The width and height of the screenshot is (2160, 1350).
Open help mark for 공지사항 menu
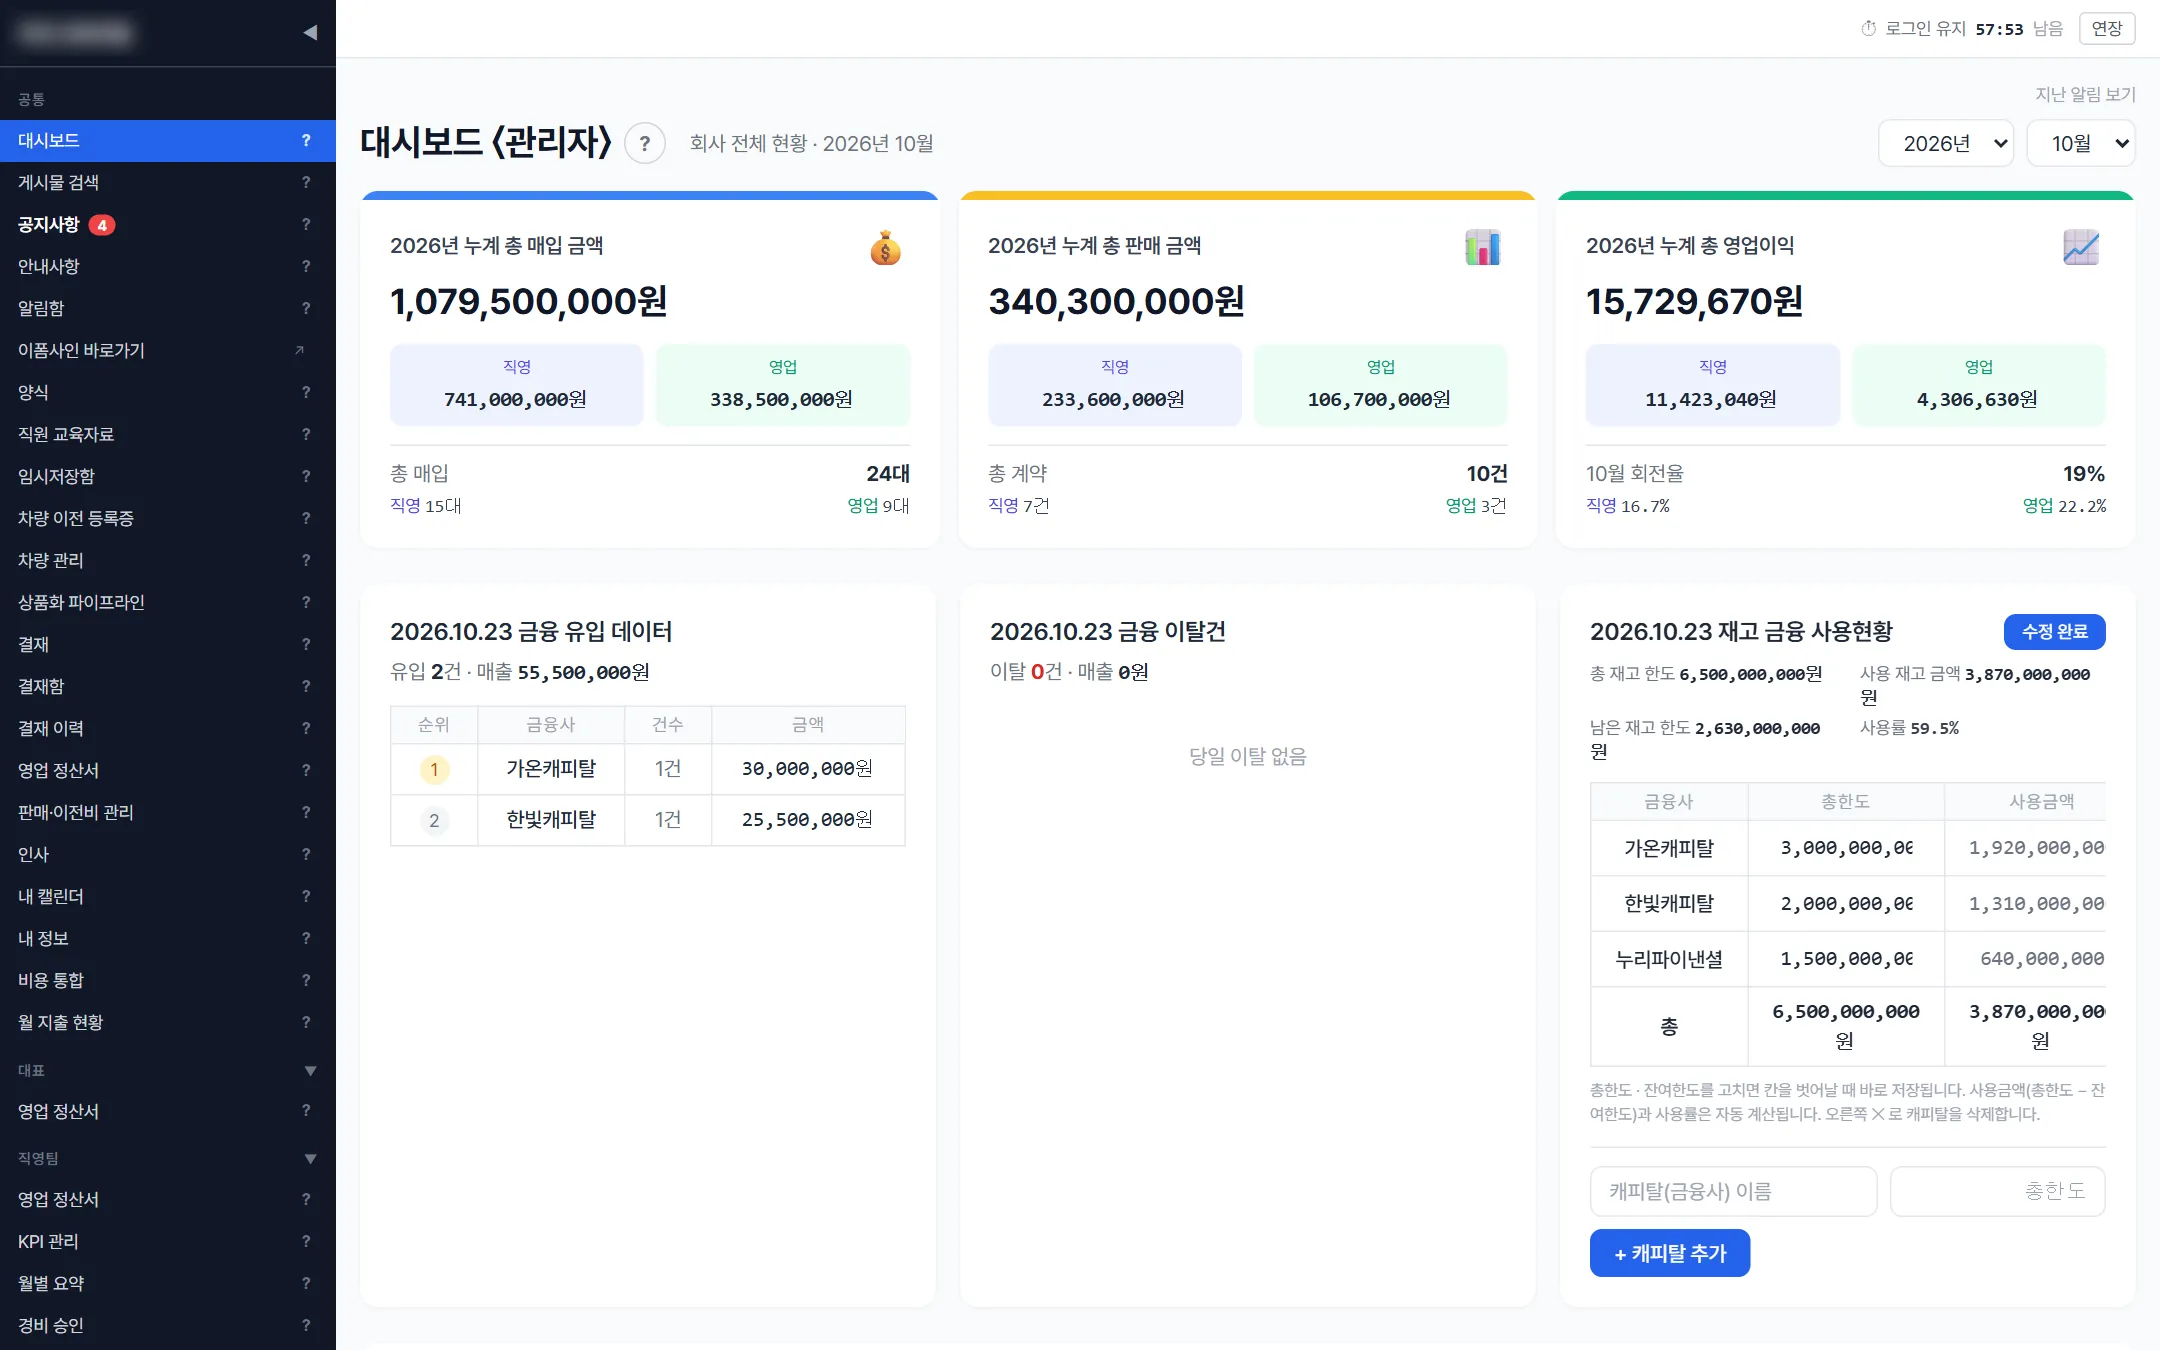[306, 224]
